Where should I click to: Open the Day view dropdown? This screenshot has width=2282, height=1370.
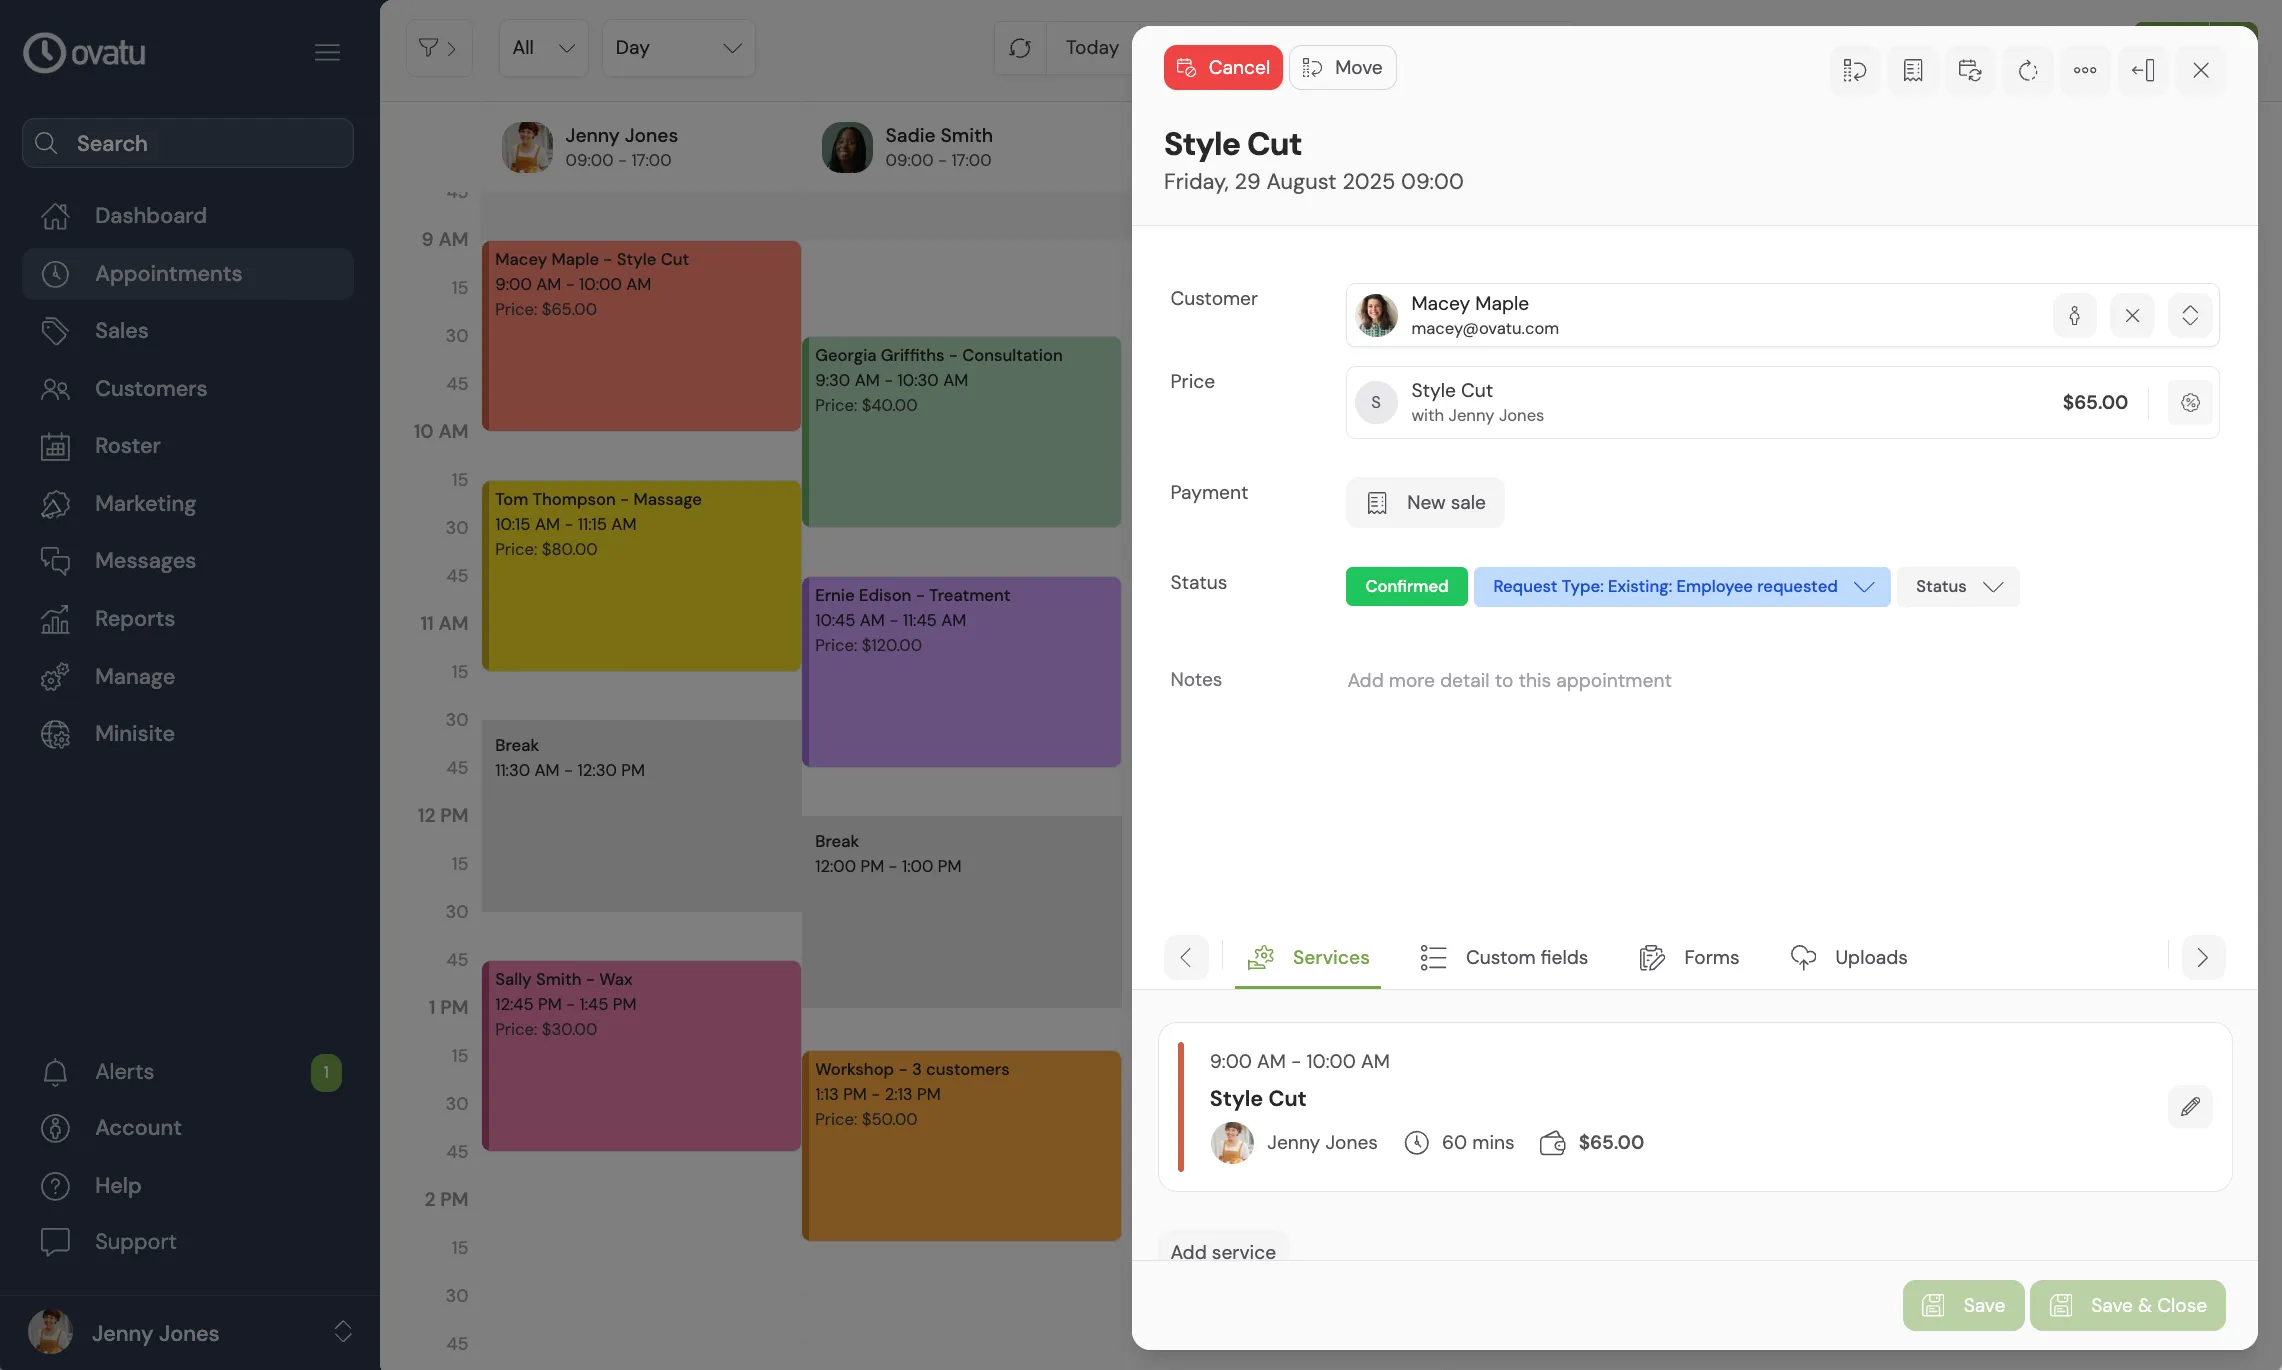tap(678, 48)
